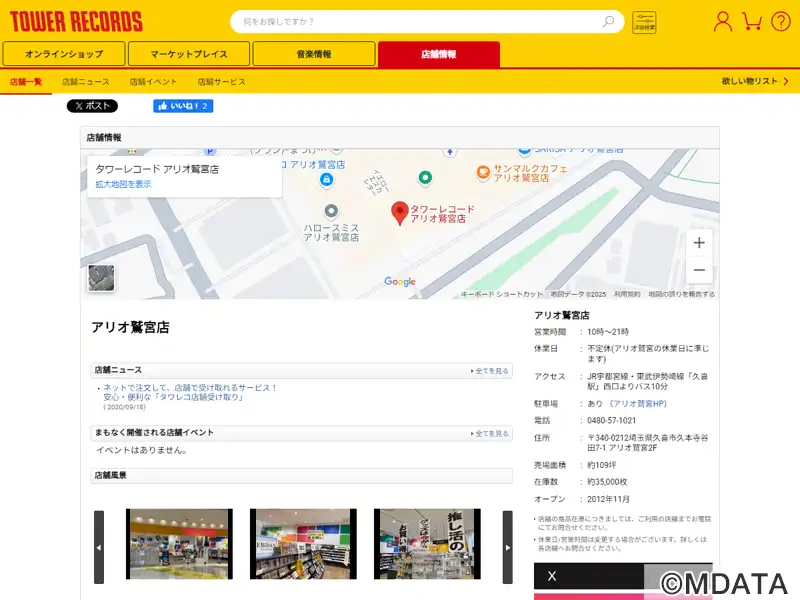800x600 pixels.
Task: Zoom in the map with plus button
Action: 699,243
